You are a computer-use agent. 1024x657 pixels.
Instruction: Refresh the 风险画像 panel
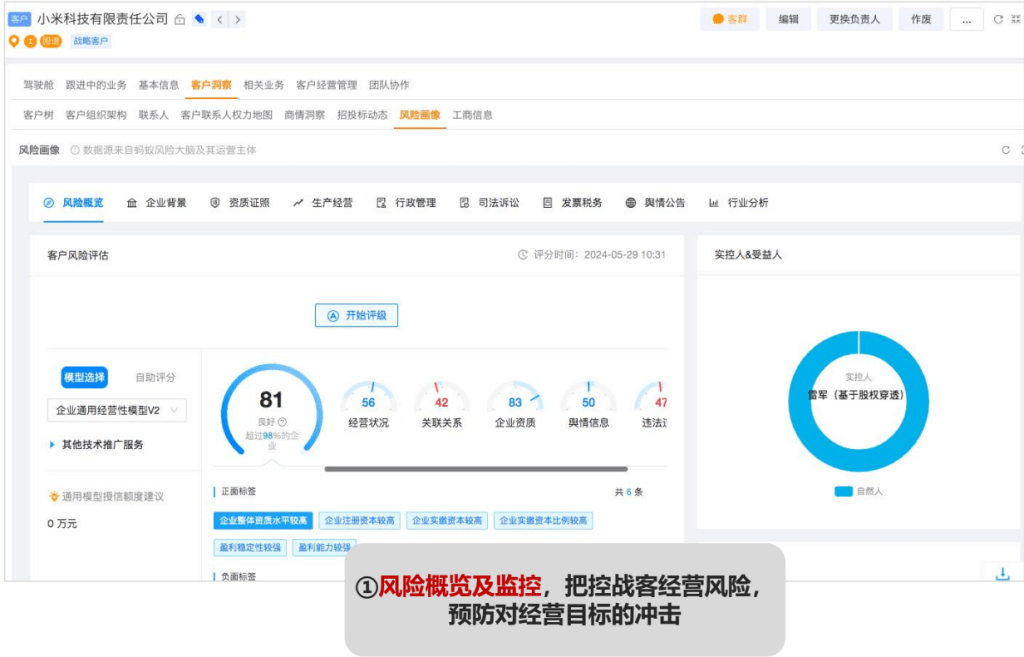click(x=1006, y=150)
